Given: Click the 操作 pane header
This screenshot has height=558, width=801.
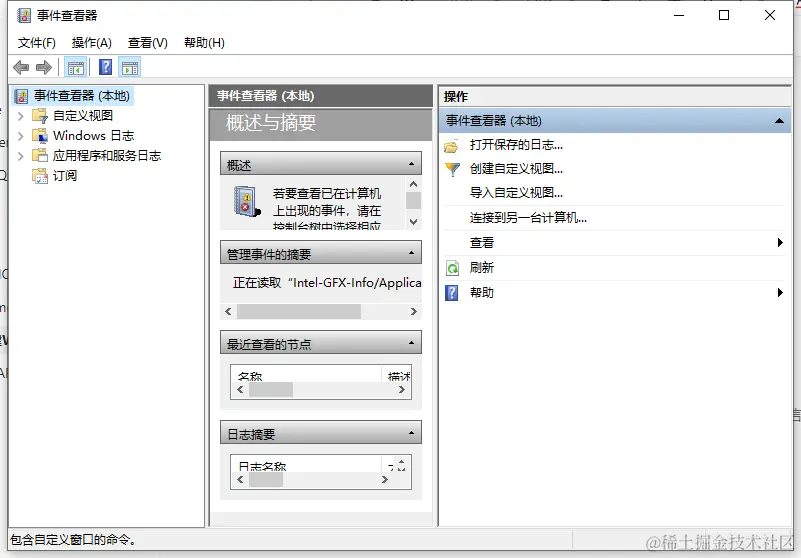Looking at the screenshot, I should coord(615,97).
